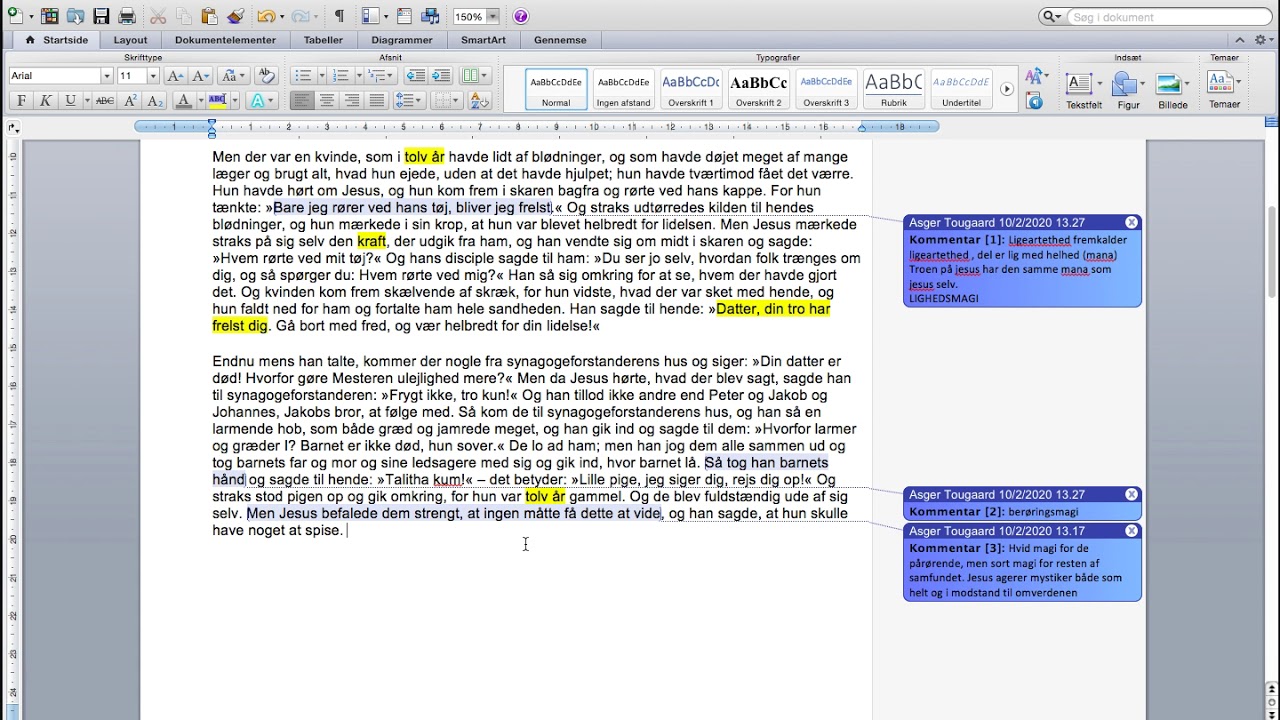Open the 150% zoom dropdown

point(493,16)
